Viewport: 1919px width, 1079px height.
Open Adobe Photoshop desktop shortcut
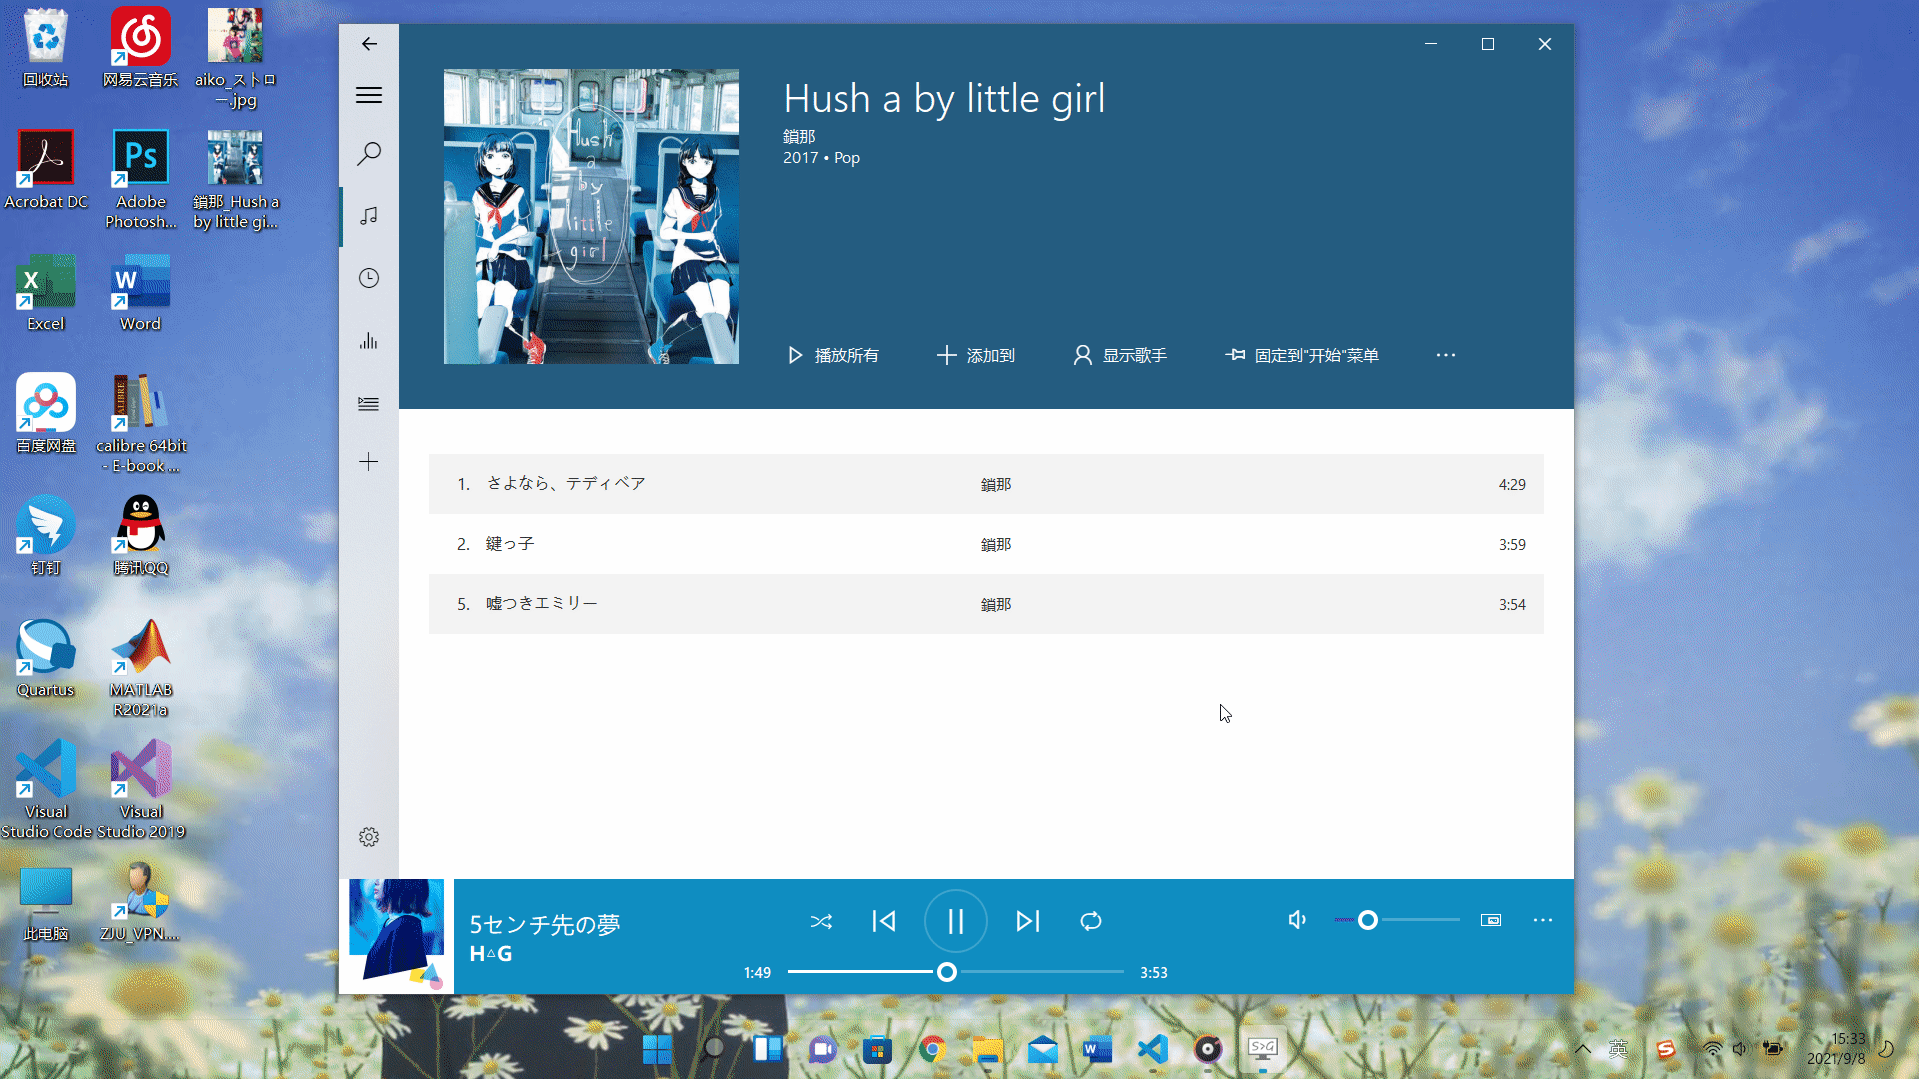pyautogui.click(x=140, y=179)
